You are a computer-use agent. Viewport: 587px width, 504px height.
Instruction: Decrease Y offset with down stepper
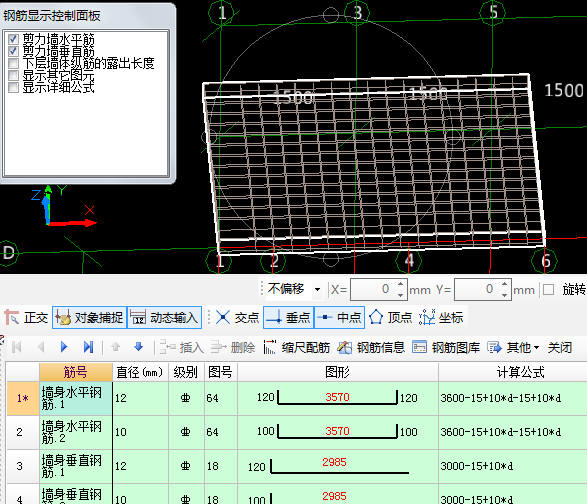coord(505,294)
